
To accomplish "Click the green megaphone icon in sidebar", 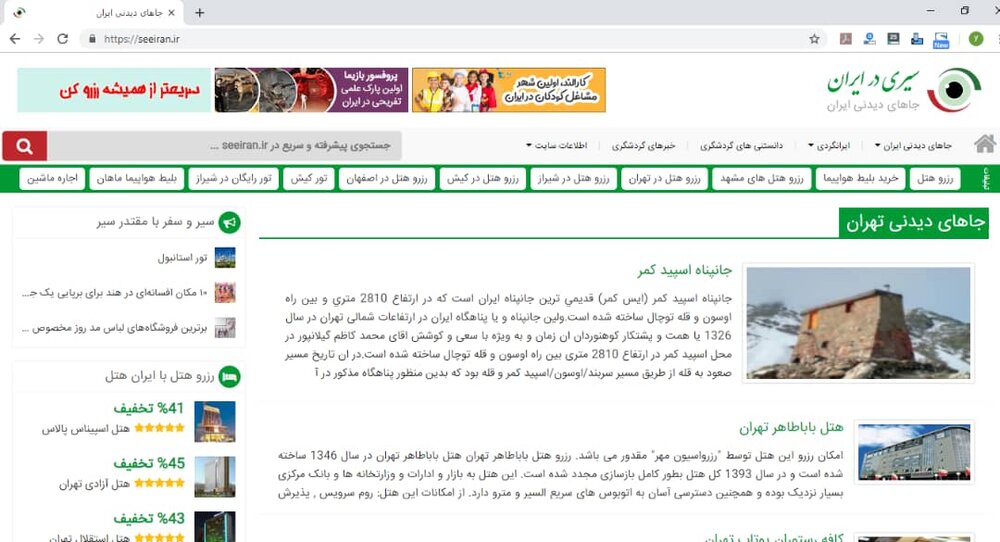I will [230, 222].
